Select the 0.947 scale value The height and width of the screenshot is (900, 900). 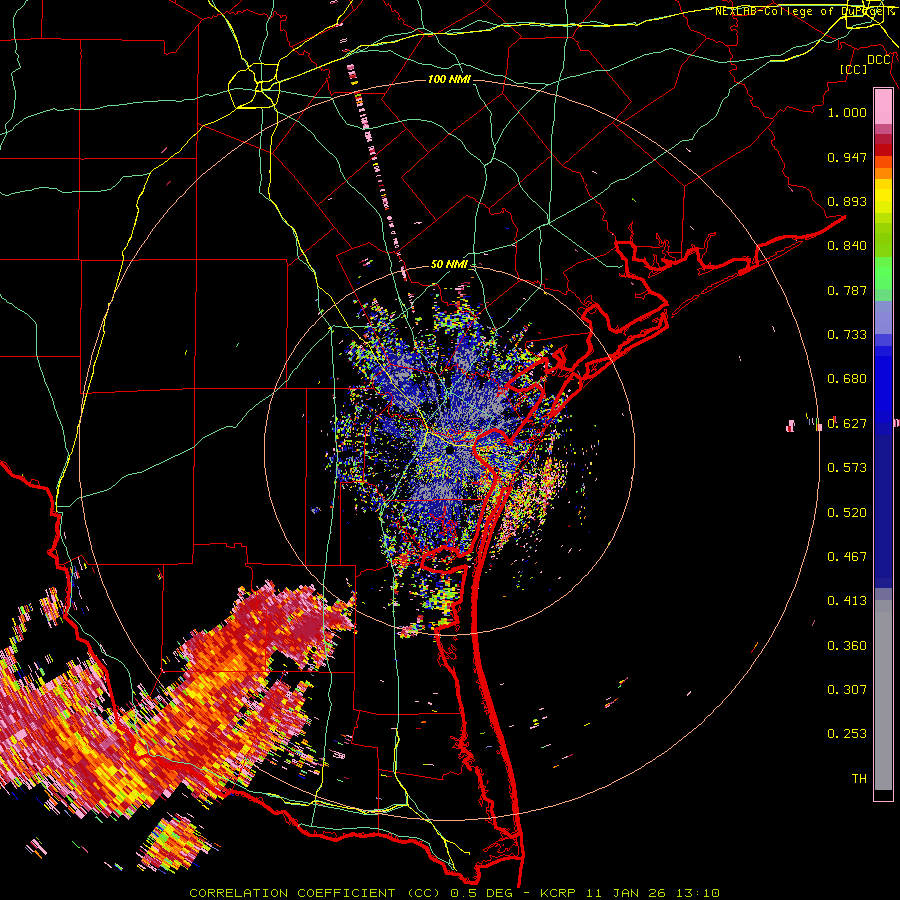tap(847, 157)
